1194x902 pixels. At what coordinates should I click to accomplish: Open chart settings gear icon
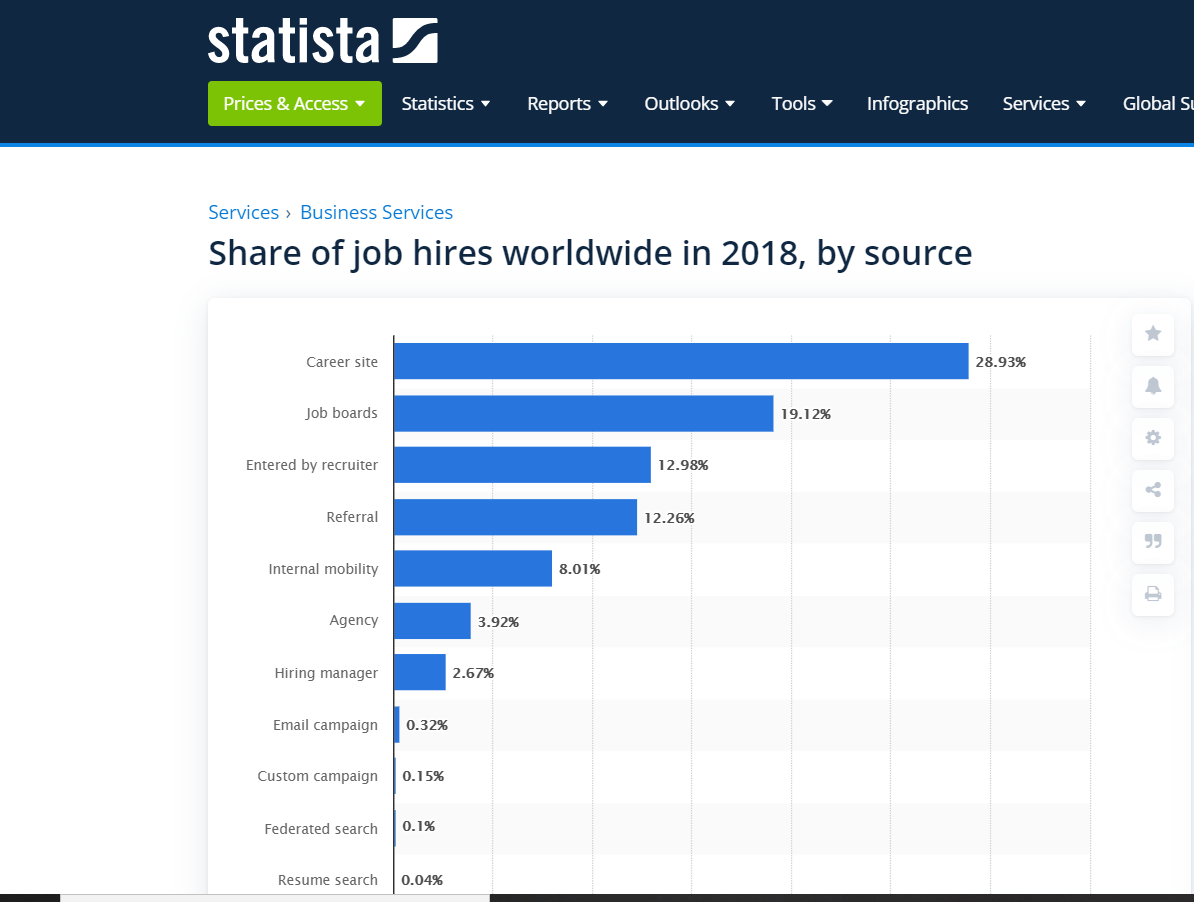[x=1153, y=438]
